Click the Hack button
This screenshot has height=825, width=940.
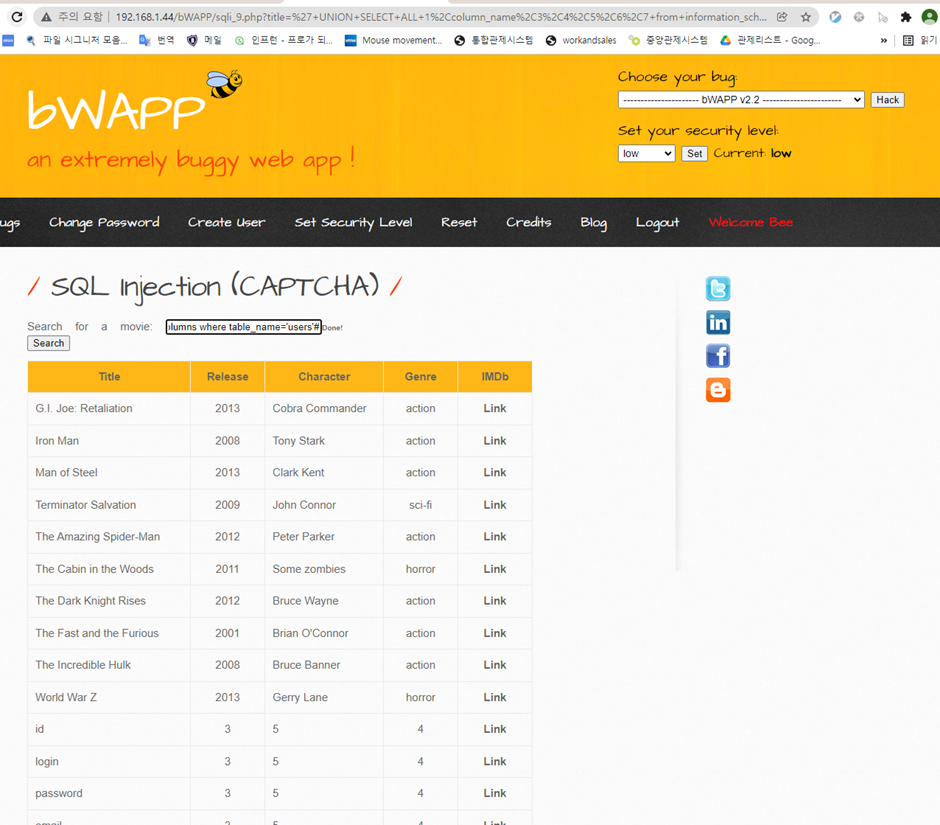point(887,100)
